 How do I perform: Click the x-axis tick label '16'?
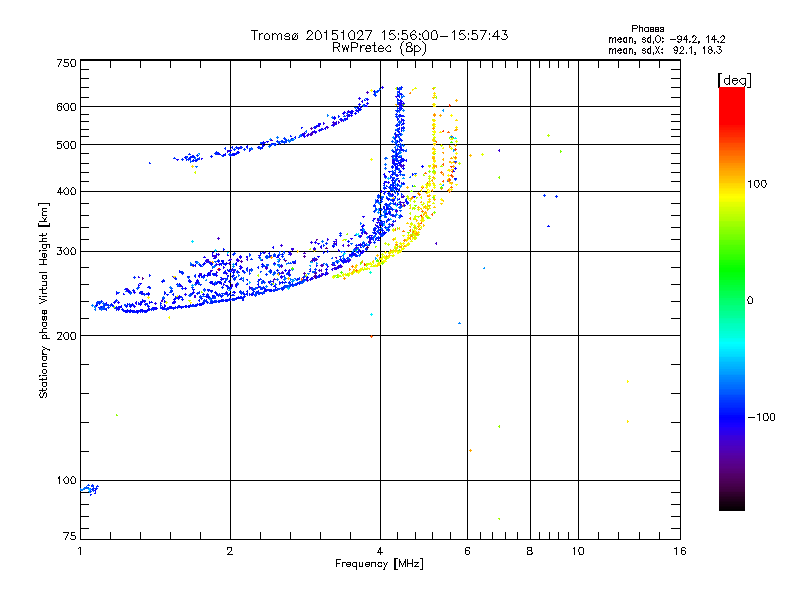pos(680,551)
